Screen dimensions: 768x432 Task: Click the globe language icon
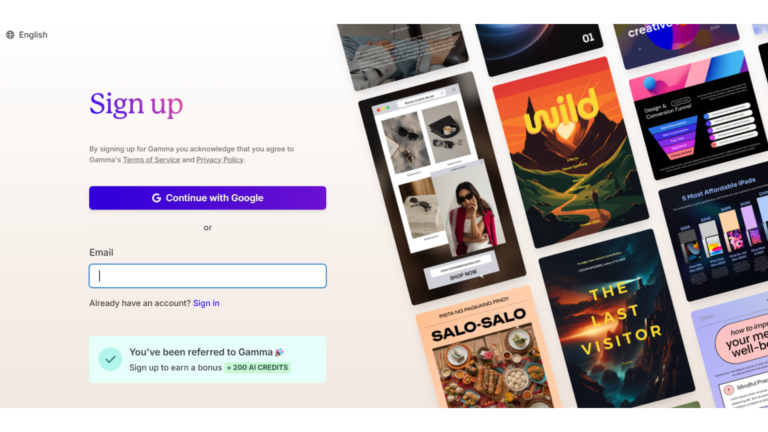point(10,35)
